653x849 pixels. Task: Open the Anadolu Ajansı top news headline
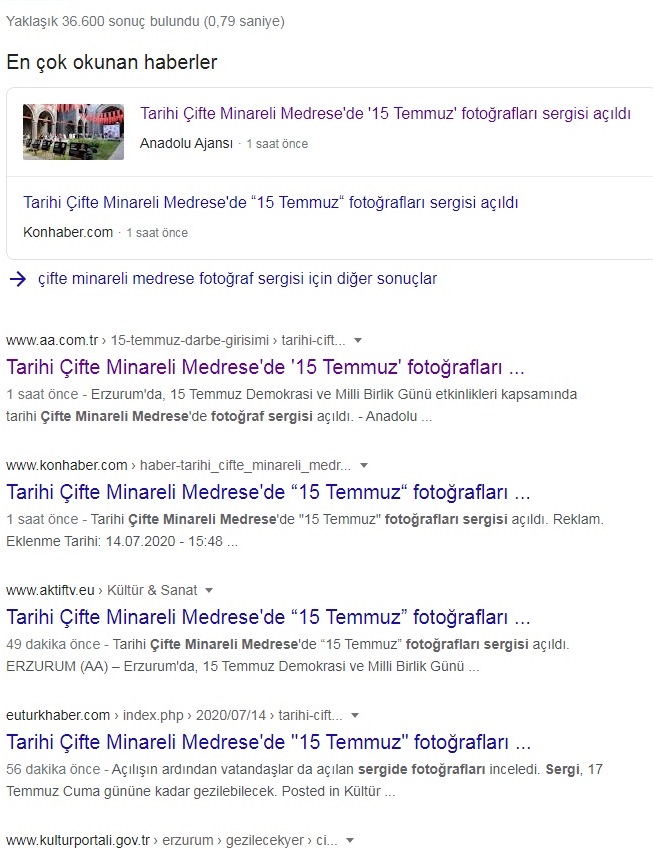[386, 114]
